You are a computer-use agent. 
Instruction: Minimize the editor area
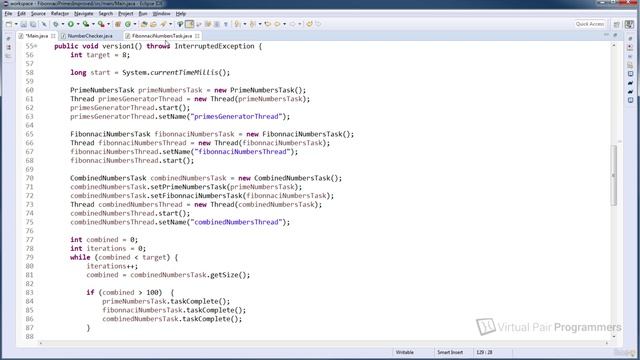606,36
